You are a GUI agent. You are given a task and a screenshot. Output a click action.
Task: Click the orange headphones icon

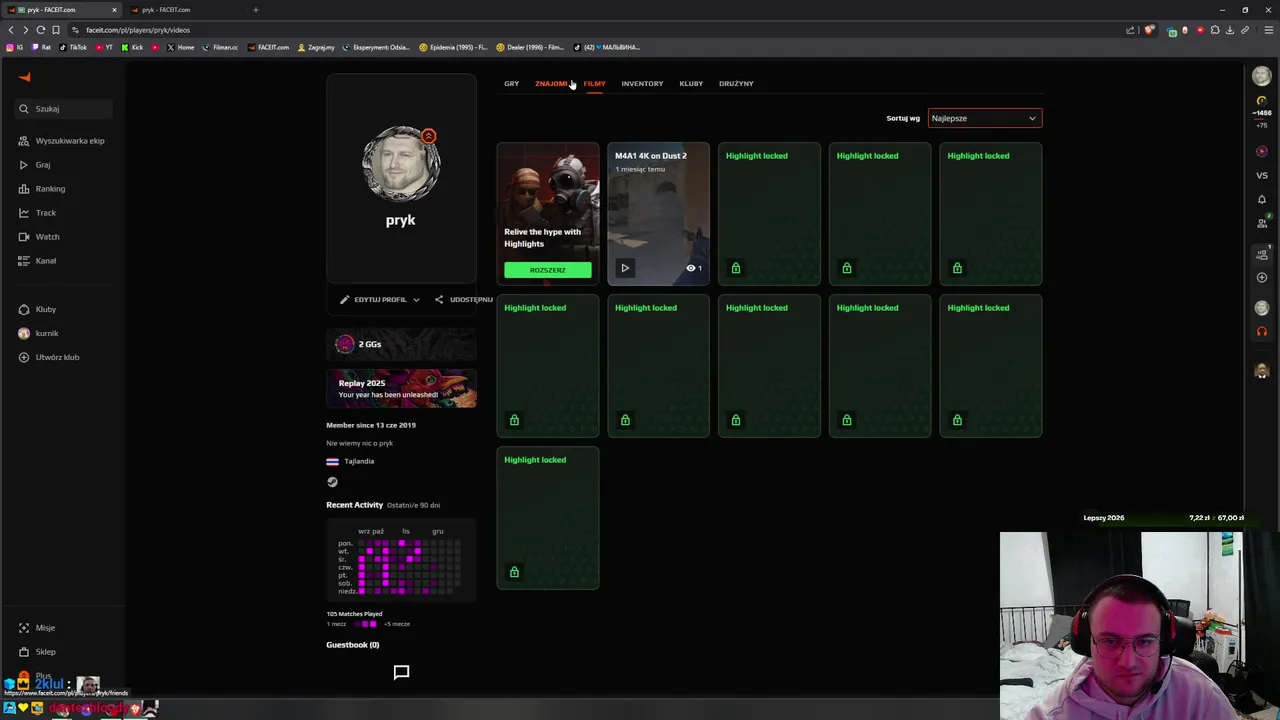click(x=1262, y=332)
